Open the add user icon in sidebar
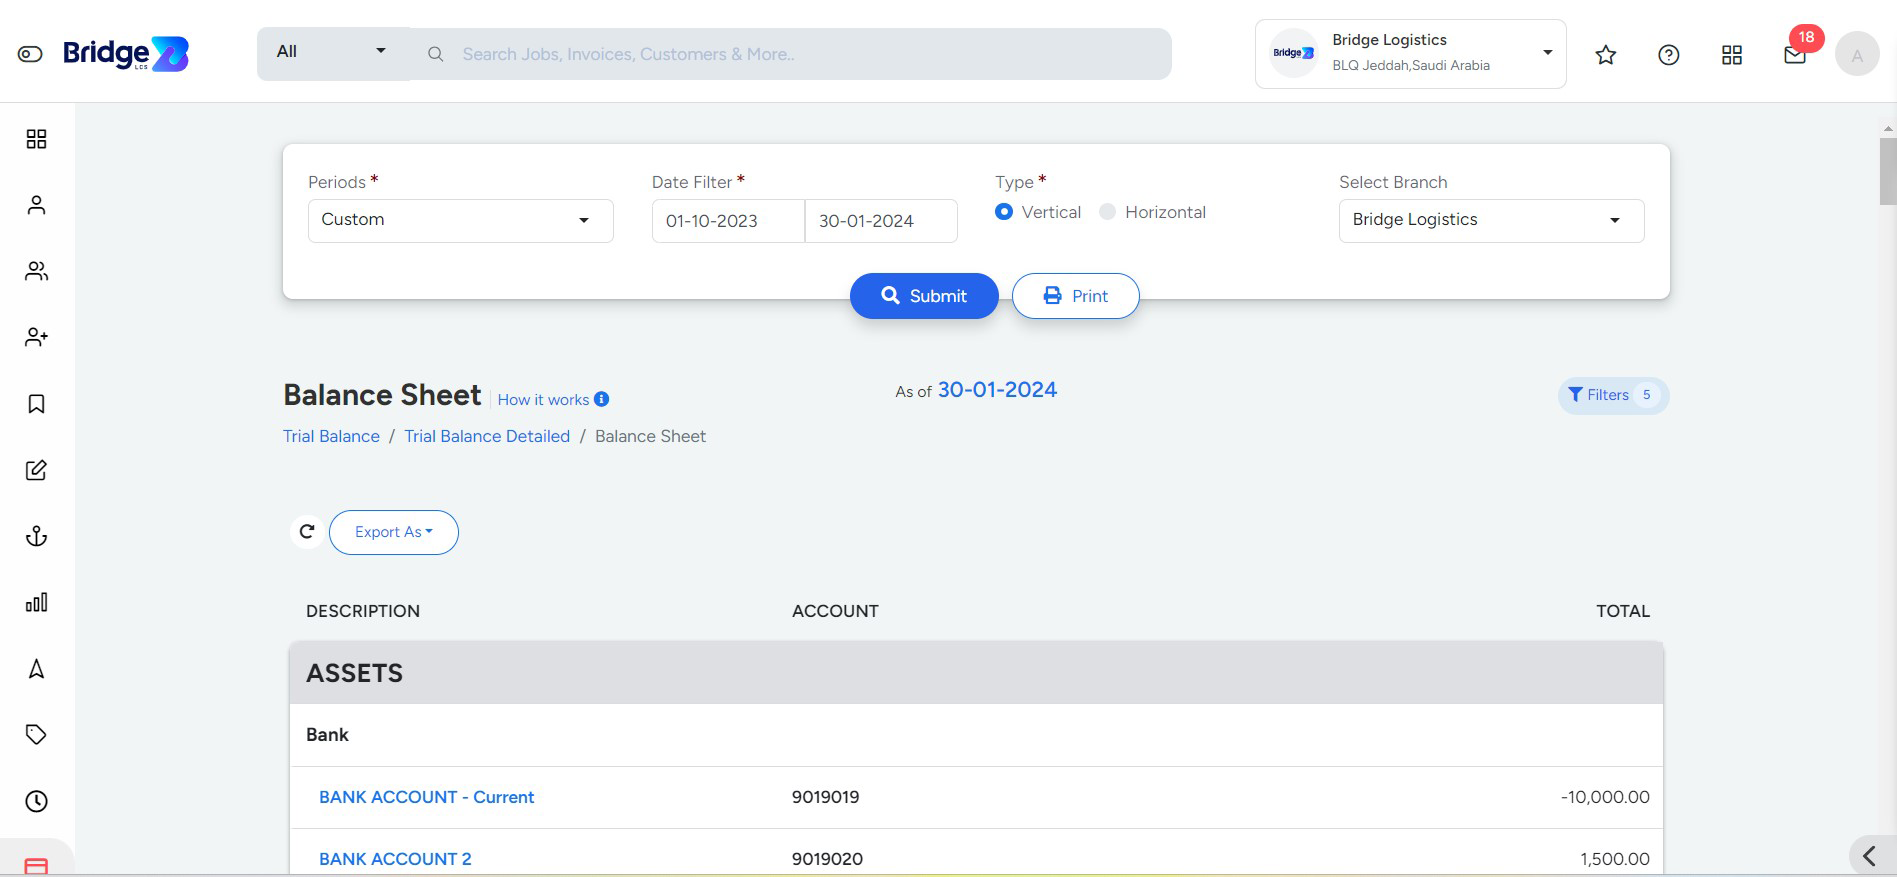This screenshot has width=1897, height=877. coord(36,337)
